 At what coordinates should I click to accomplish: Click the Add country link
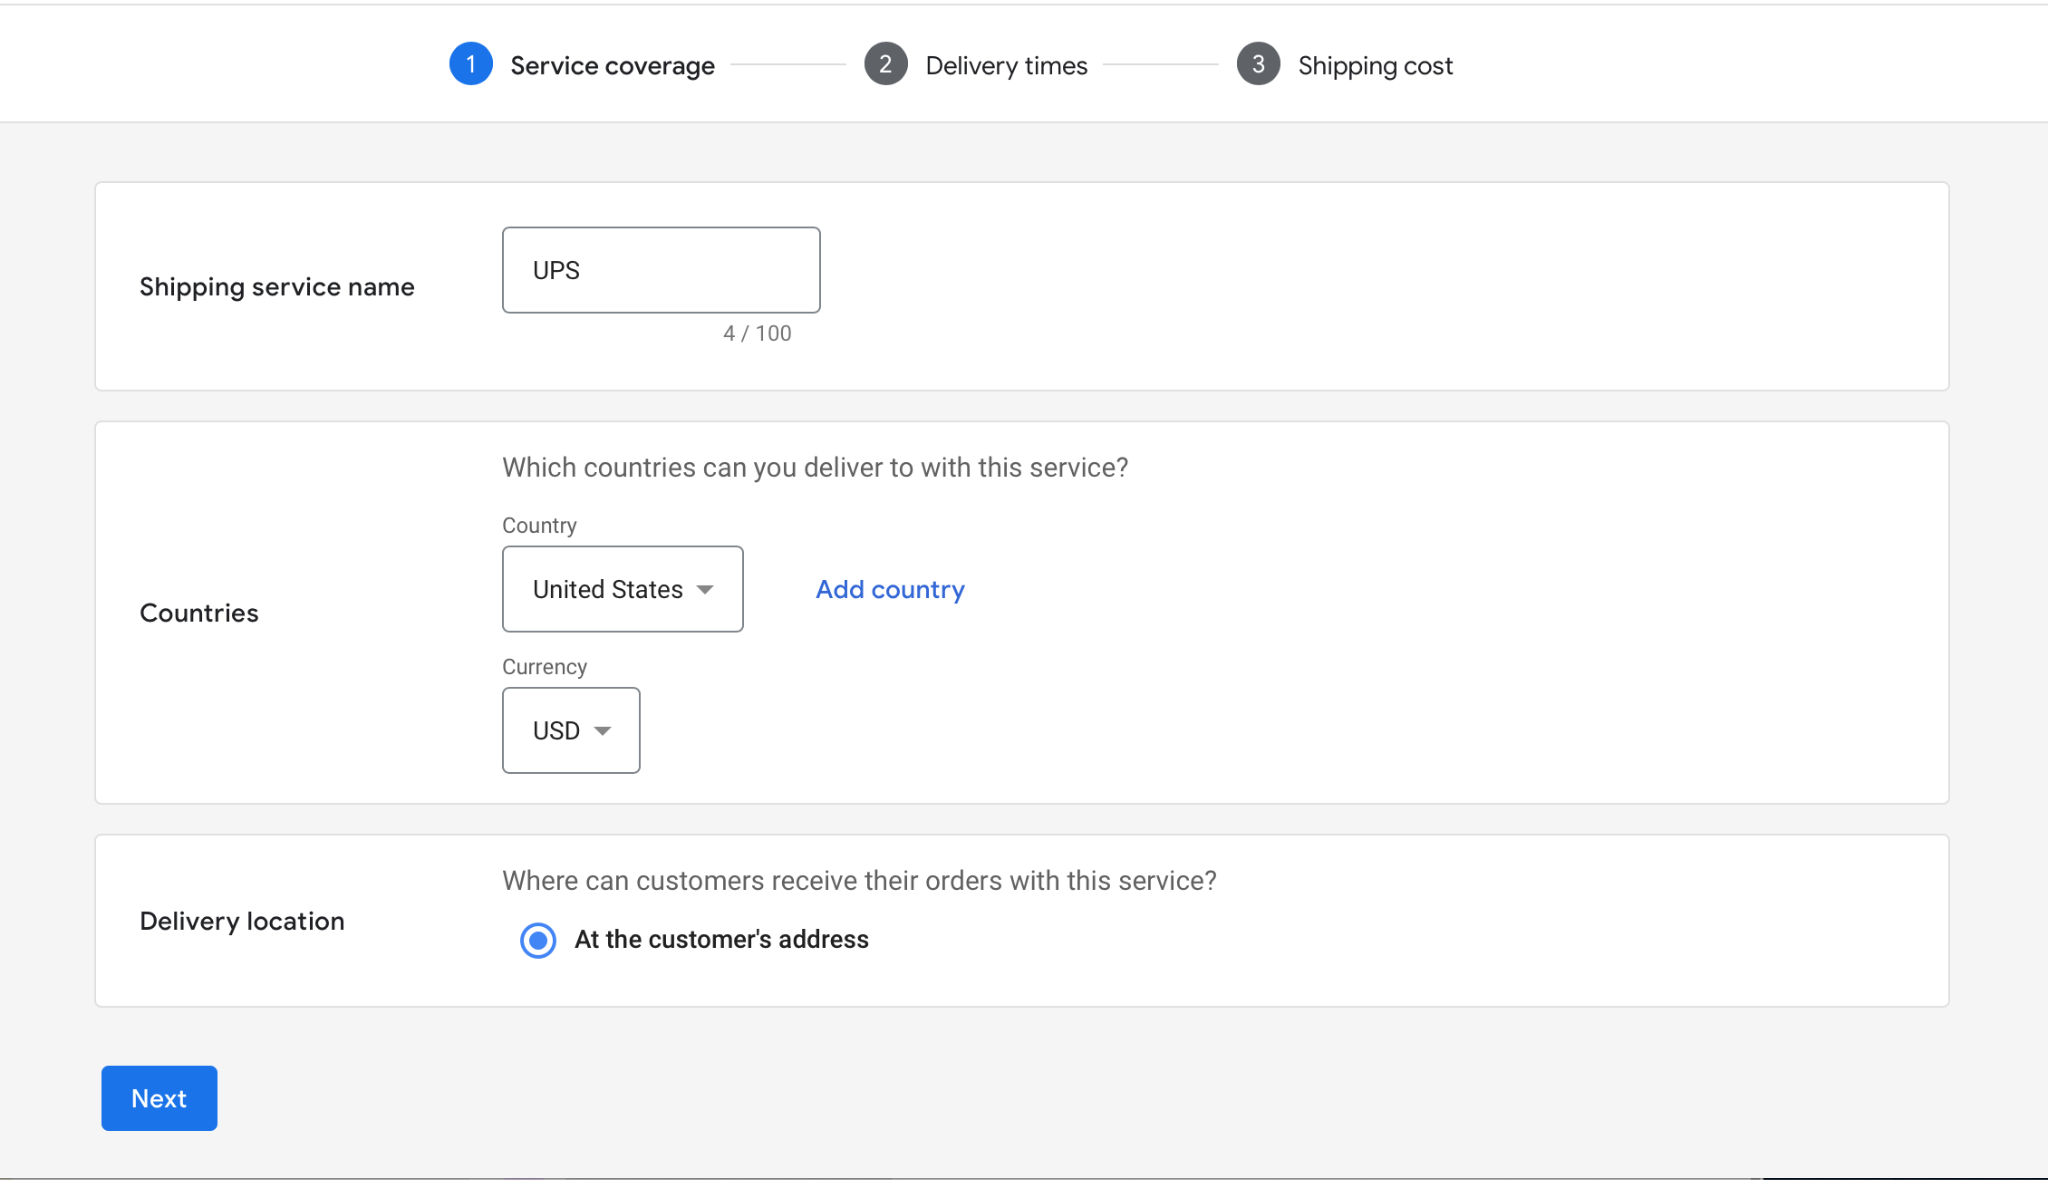(x=890, y=590)
